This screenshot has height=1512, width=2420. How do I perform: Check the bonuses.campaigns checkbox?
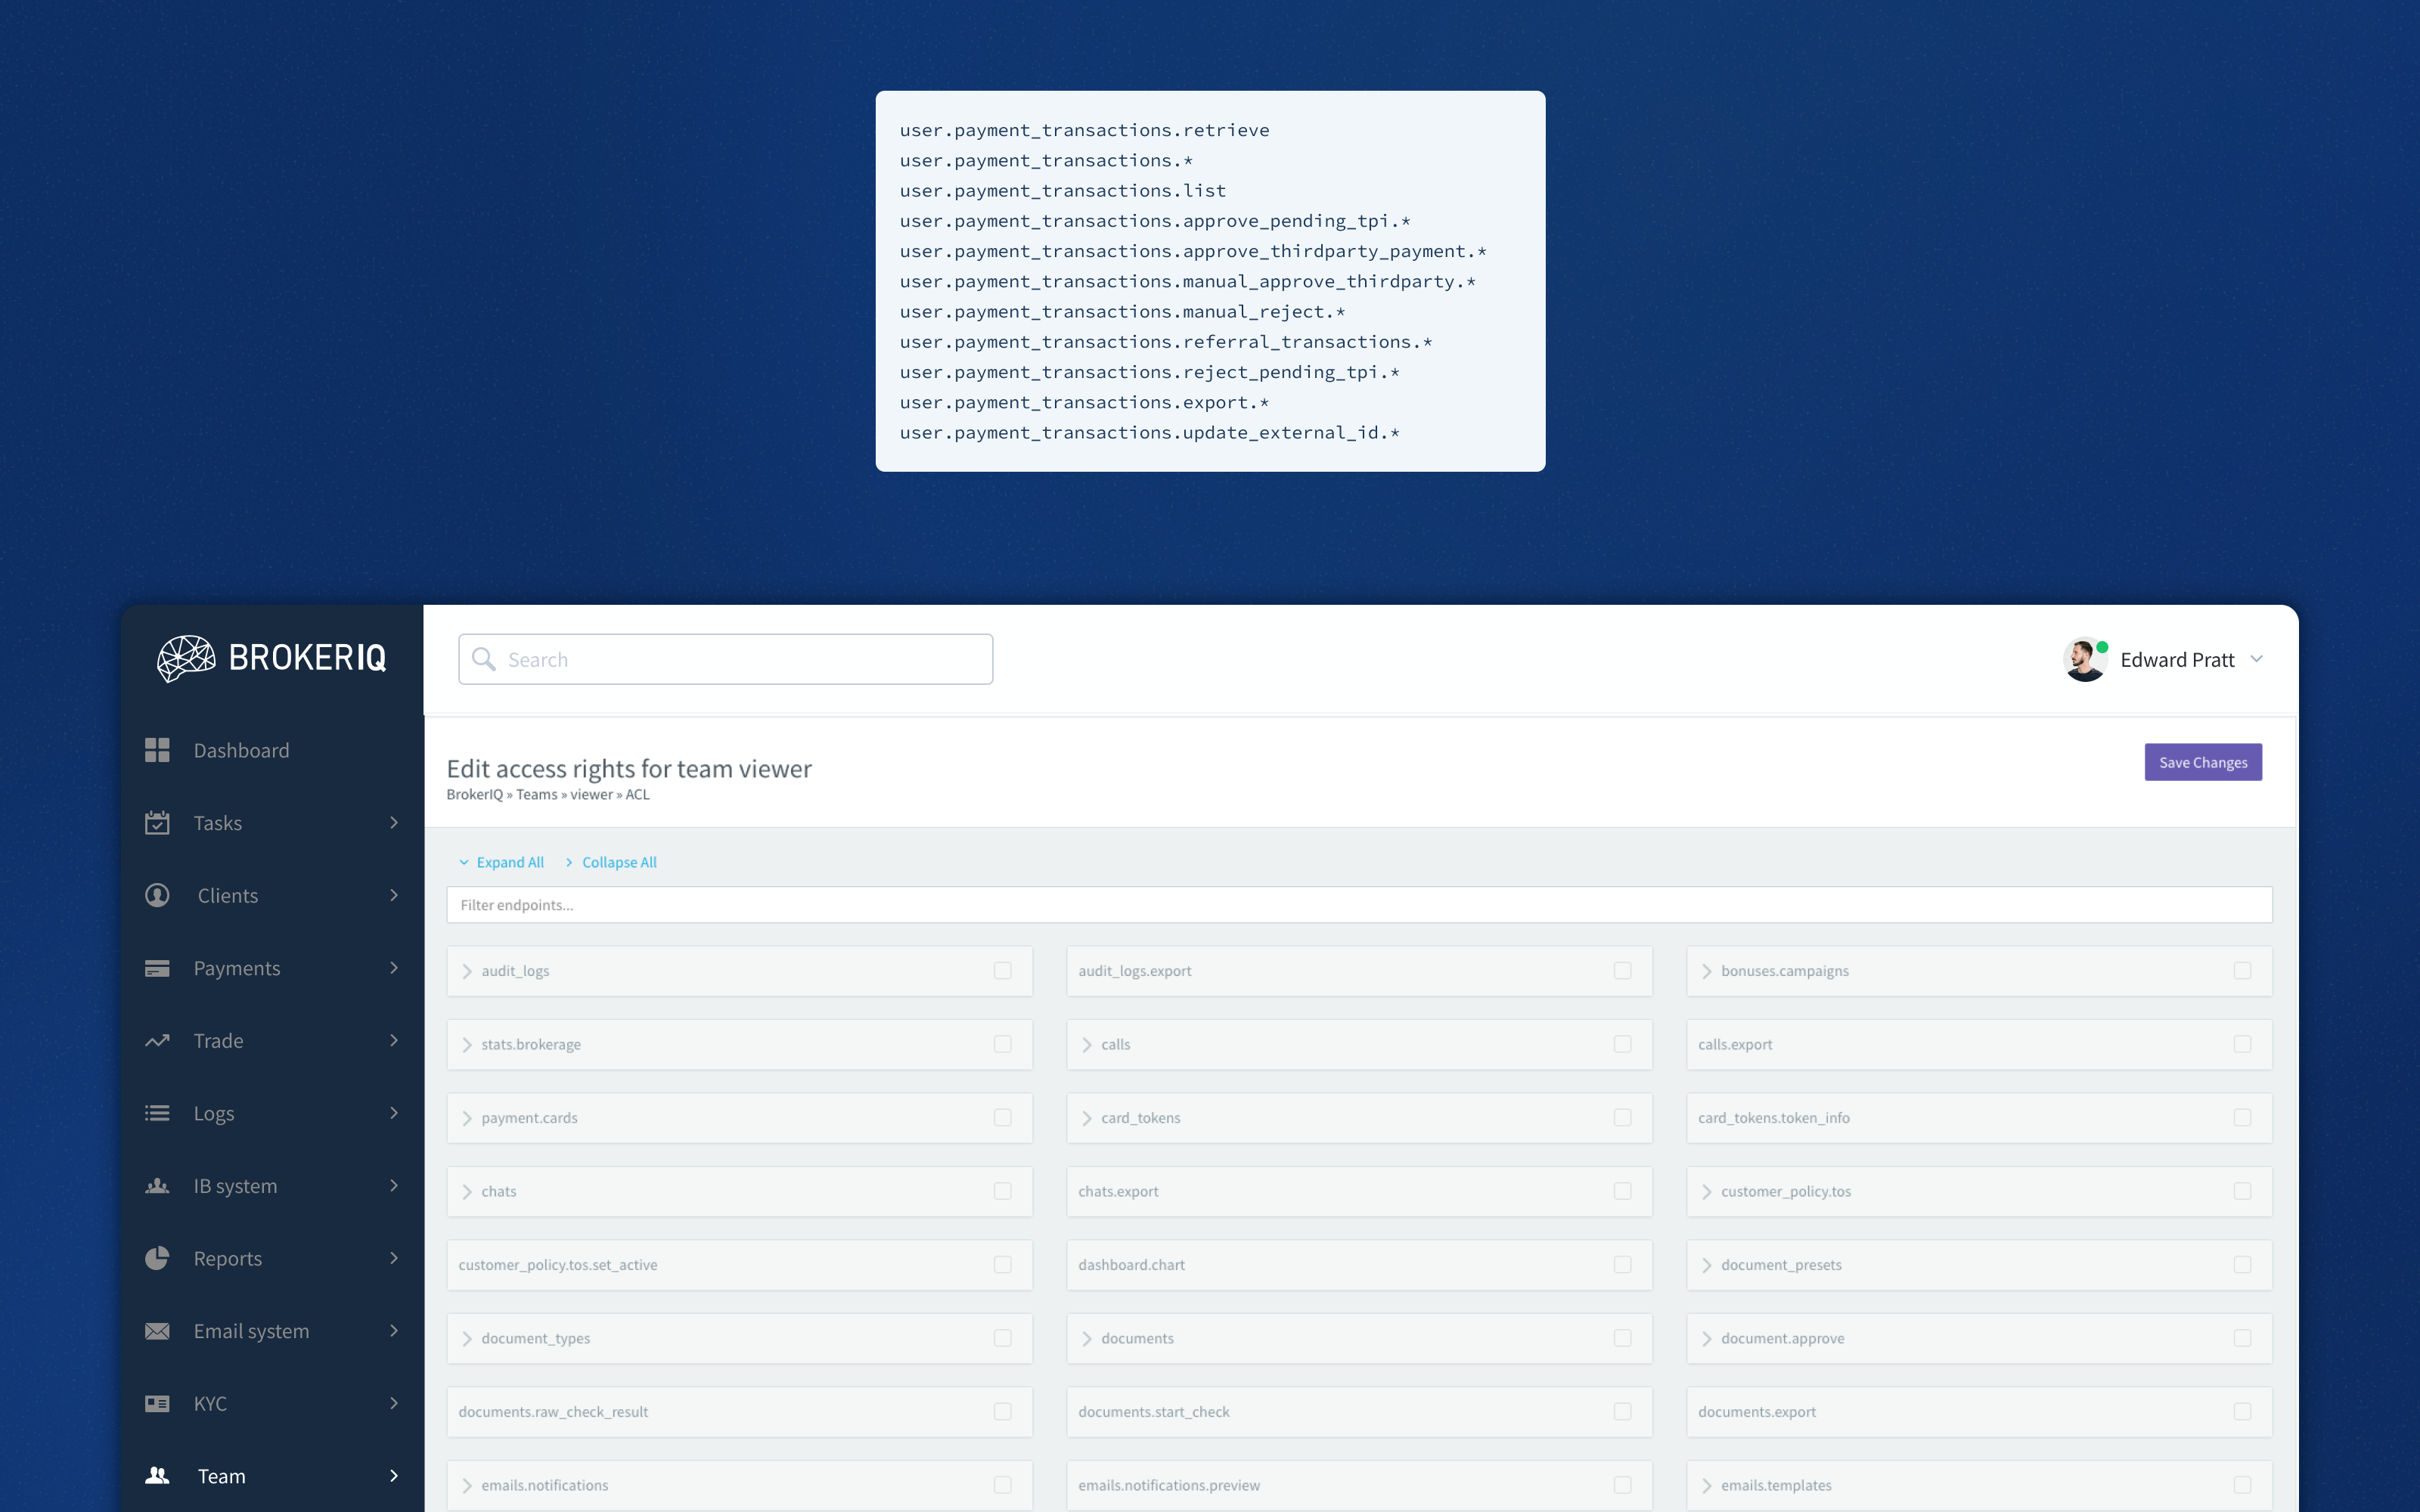tap(2242, 971)
